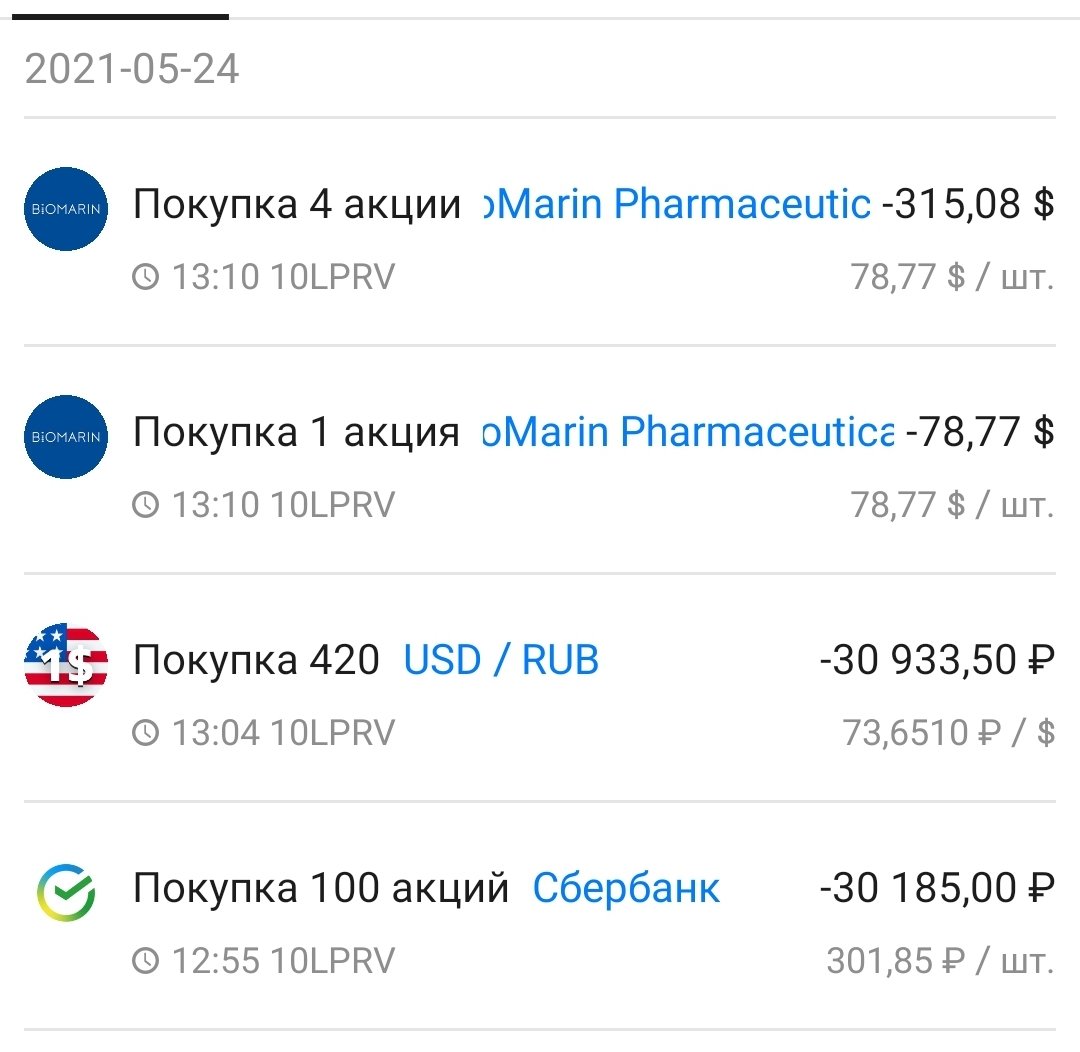
Task: Click the BioMarin logo on the first purchase
Action: [x=65, y=210]
